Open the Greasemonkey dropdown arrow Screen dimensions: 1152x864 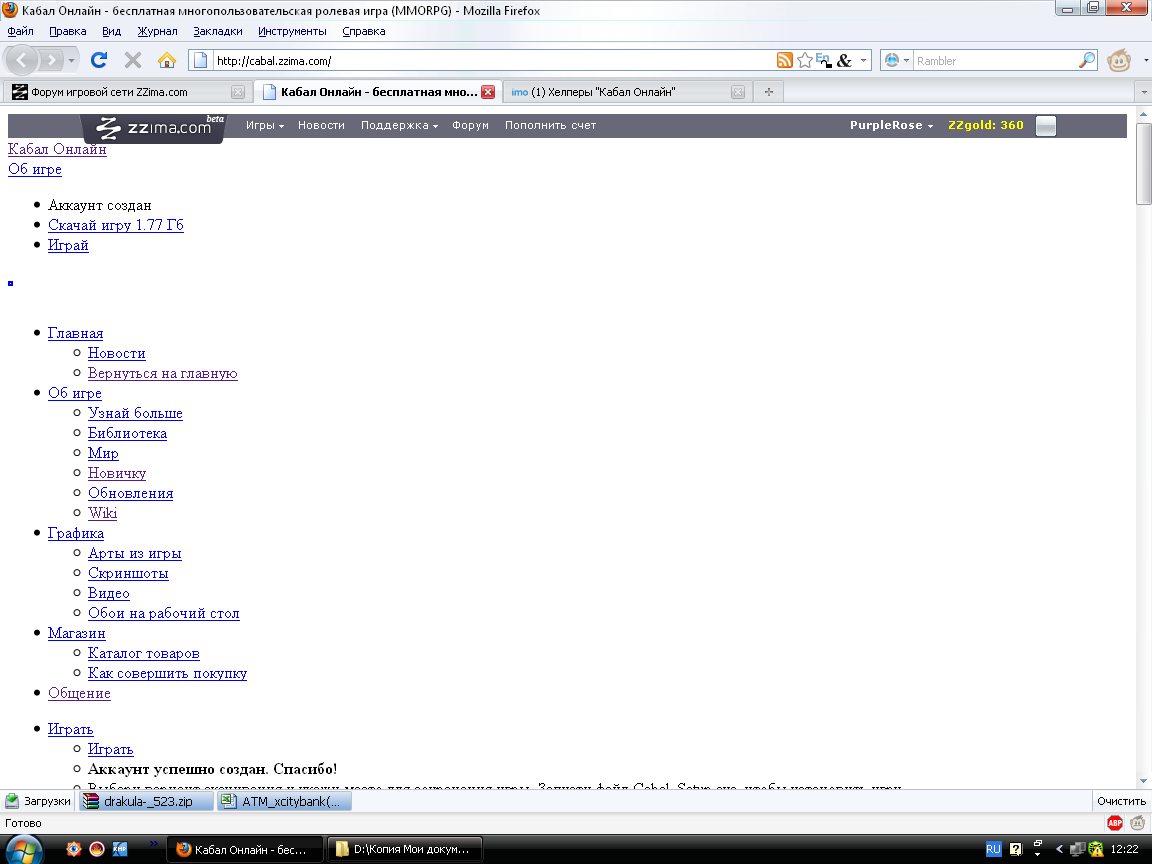point(1145,60)
